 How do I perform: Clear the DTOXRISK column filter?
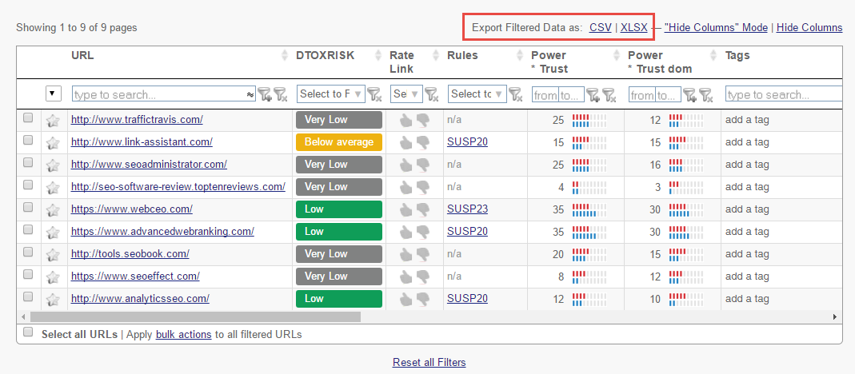coord(375,95)
